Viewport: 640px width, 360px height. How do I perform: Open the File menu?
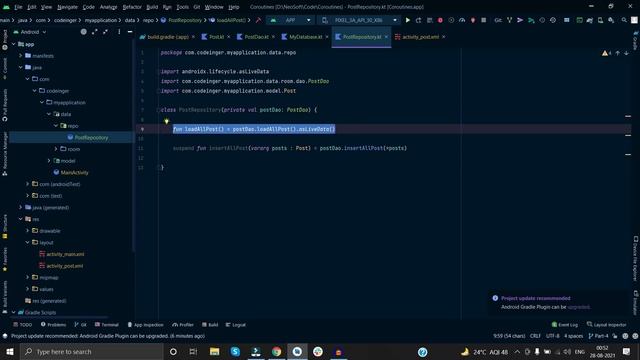(18, 7)
